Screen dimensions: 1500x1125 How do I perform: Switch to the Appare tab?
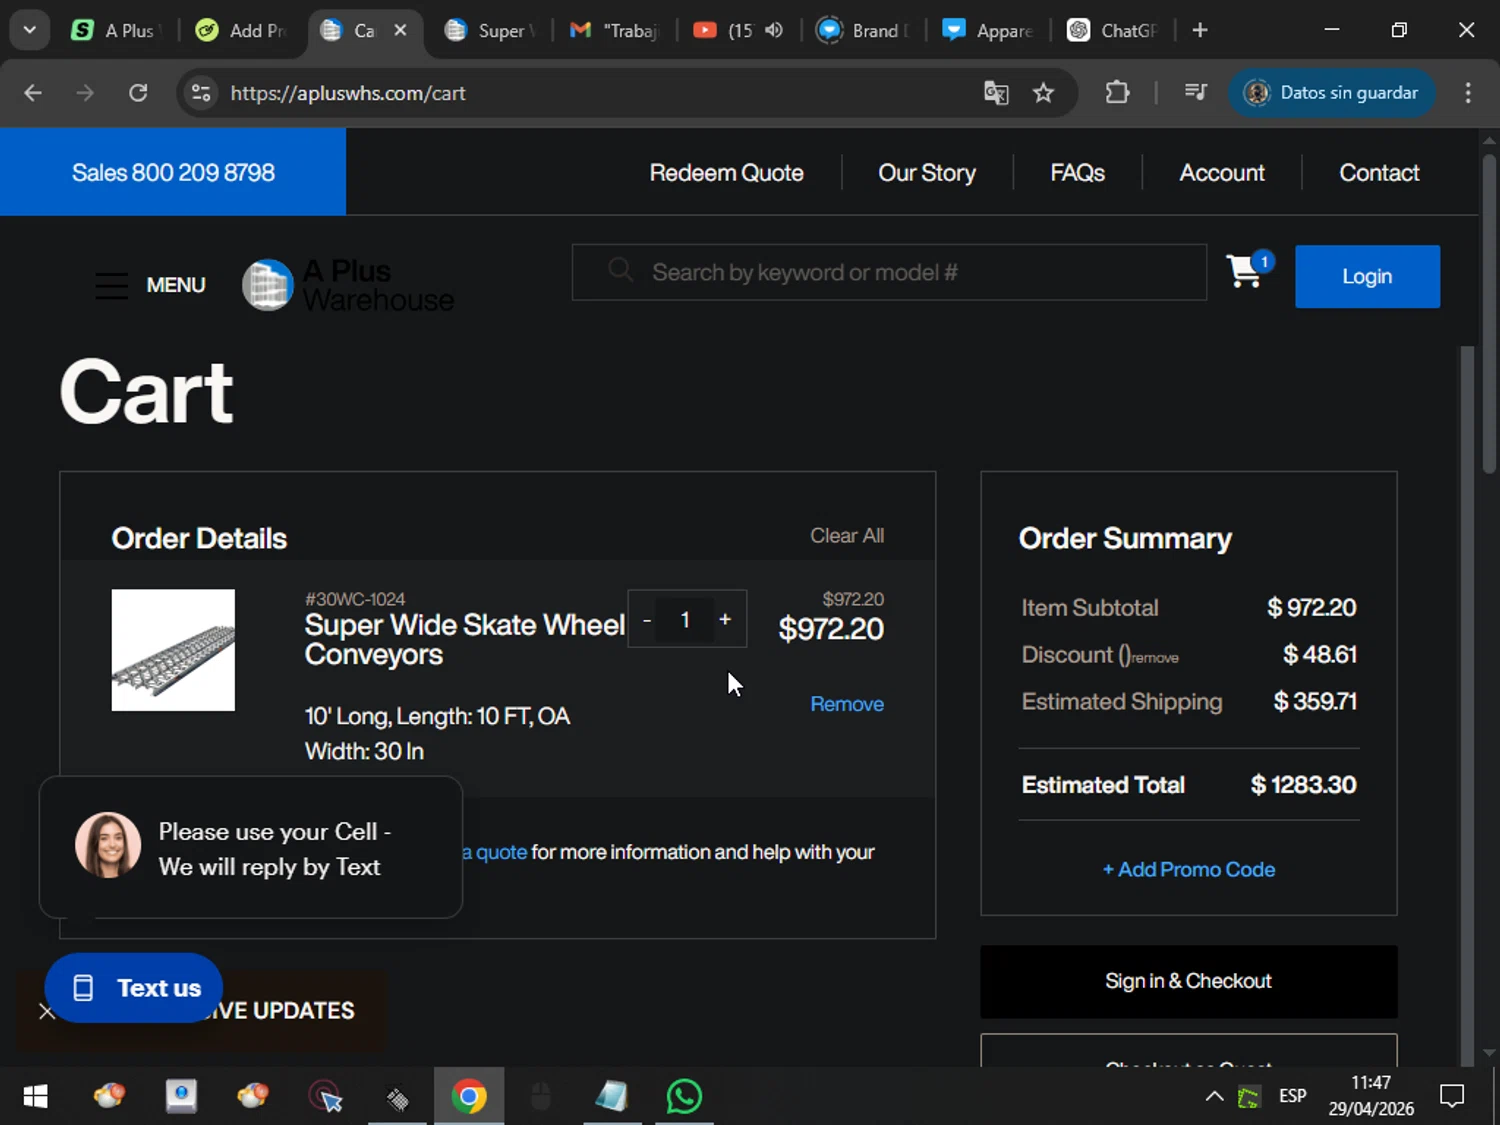[x=988, y=30]
